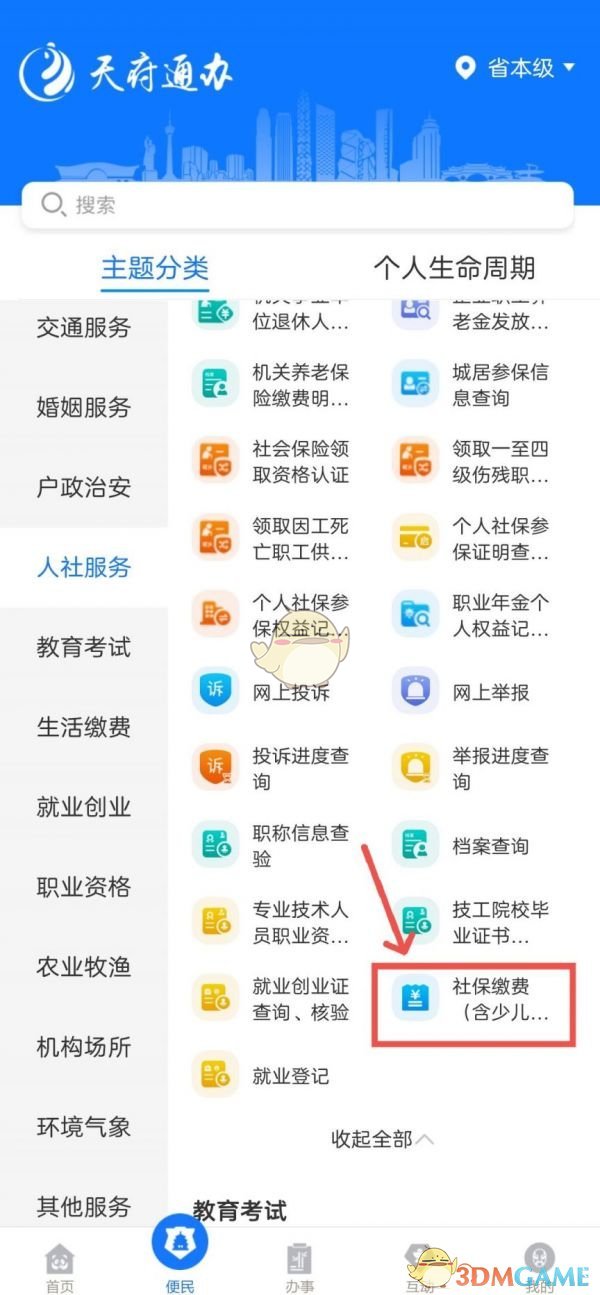Image resolution: width=600 pixels, height=1295 pixels.
Task: Select 生活缴费 category in sidebar
Action: pyautogui.click(x=84, y=728)
